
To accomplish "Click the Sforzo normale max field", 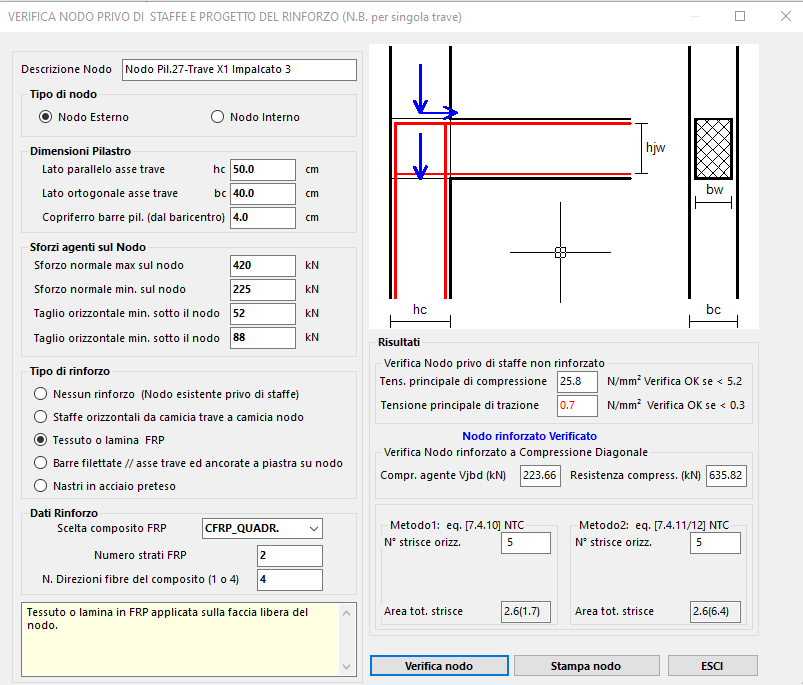I will (263, 266).
